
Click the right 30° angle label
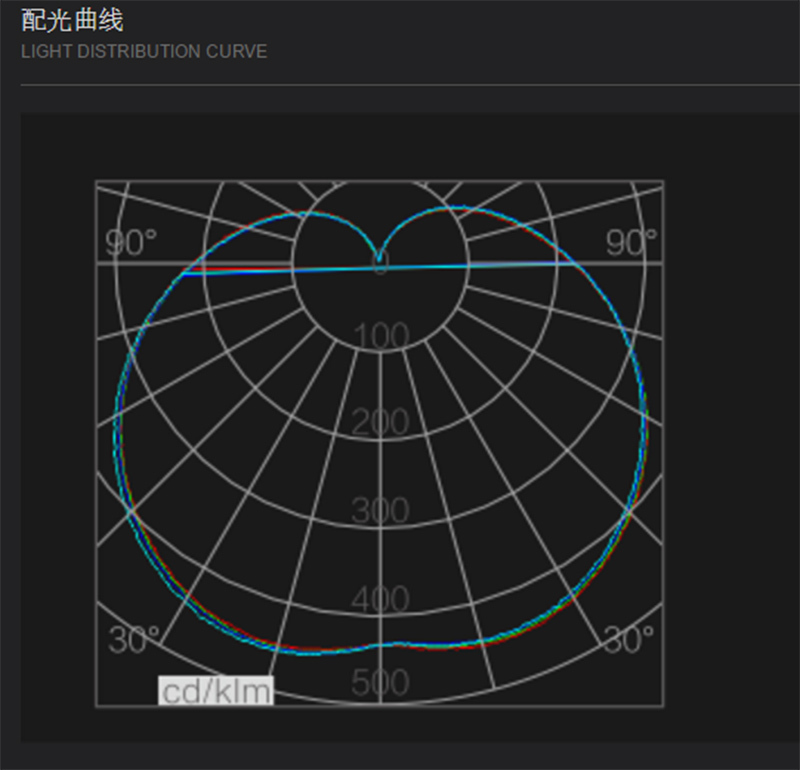(629, 639)
